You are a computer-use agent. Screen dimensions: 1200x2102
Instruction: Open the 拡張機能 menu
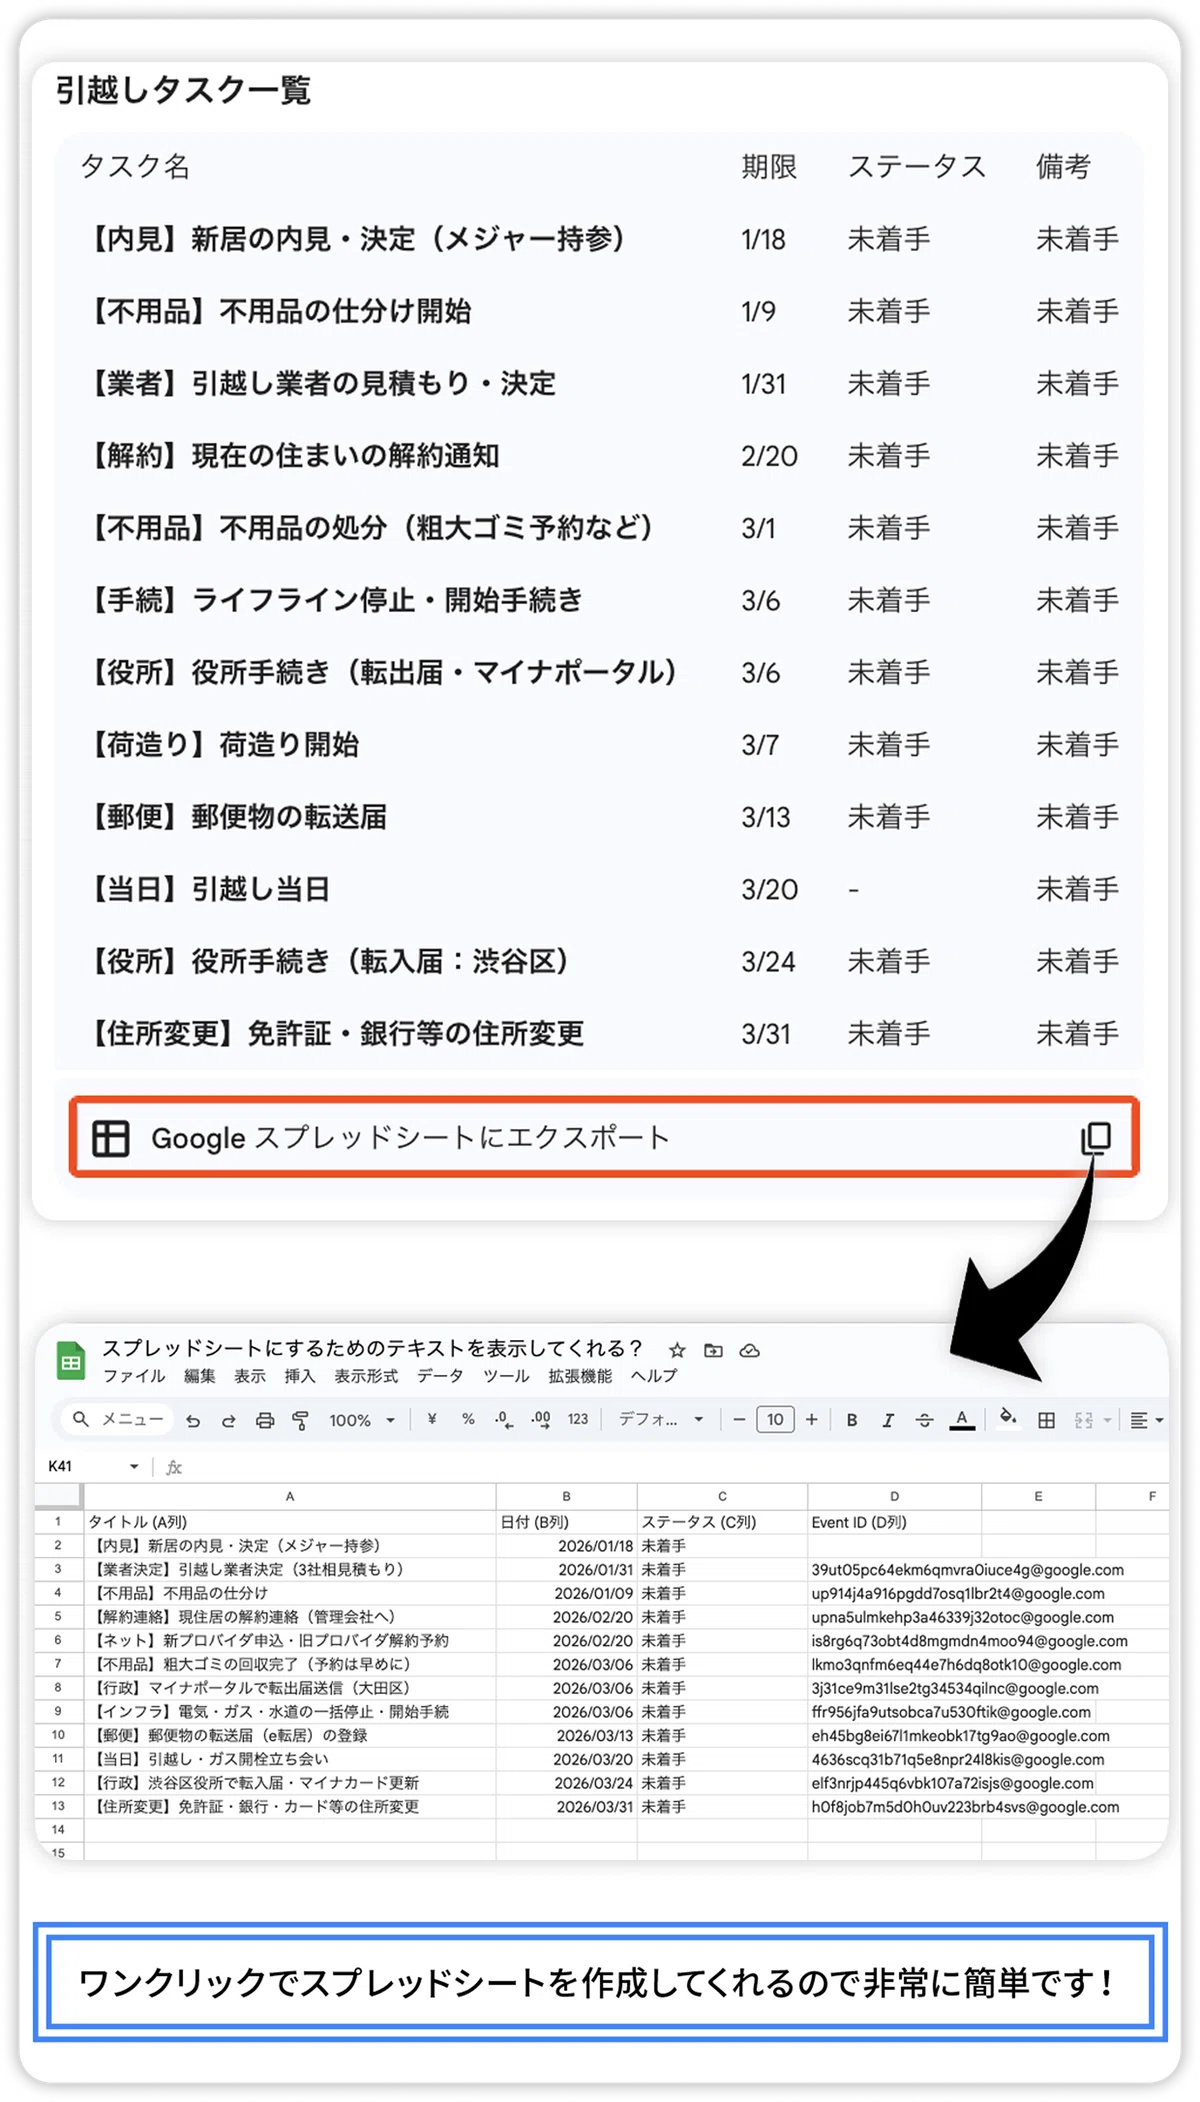580,1376
